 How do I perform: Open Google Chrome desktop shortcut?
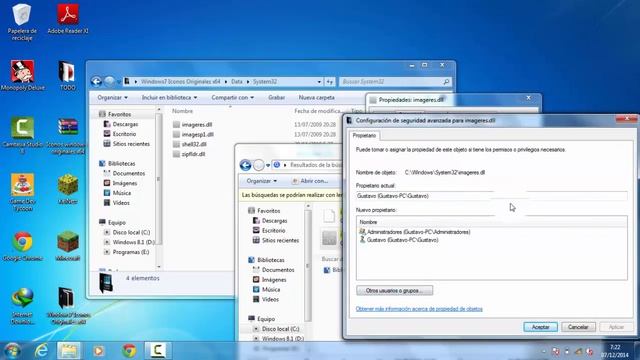22,246
